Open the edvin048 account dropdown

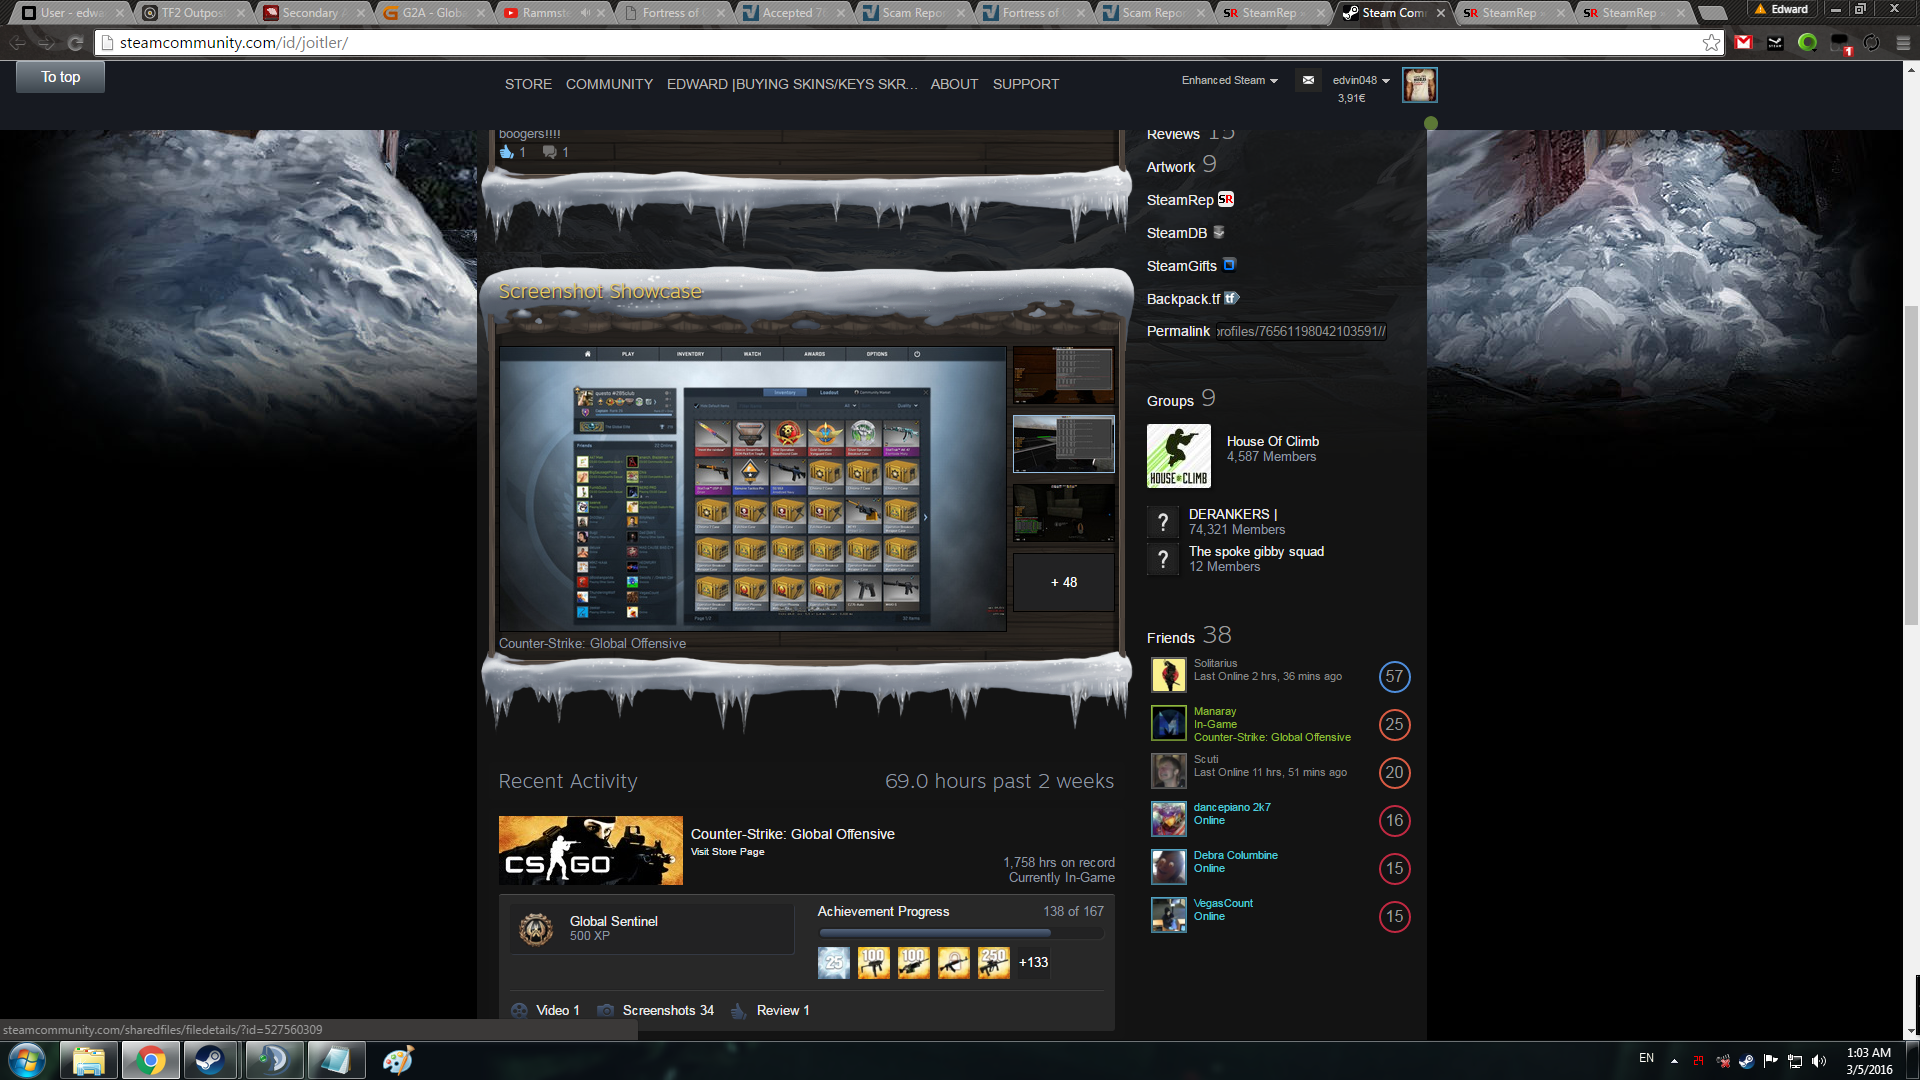point(1360,80)
